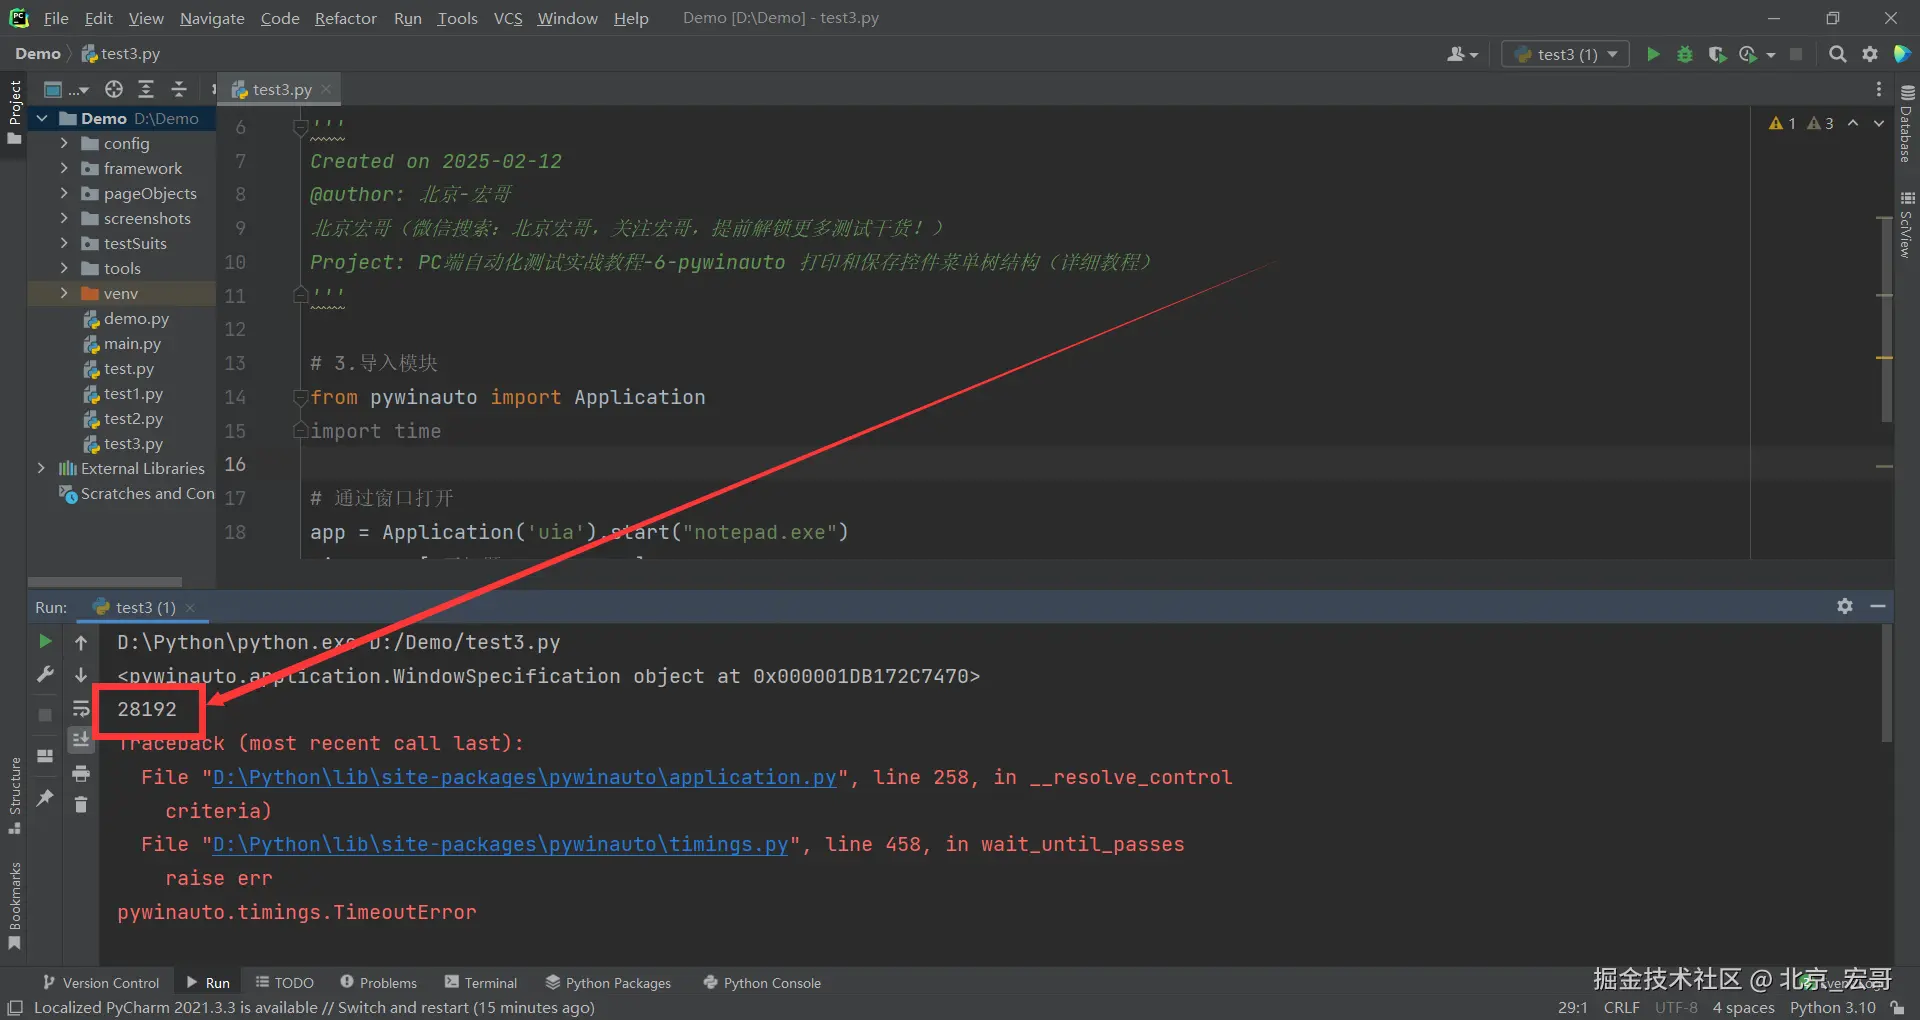Expand the screenshots folder
The image size is (1920, 1020).
pos(64,218)
